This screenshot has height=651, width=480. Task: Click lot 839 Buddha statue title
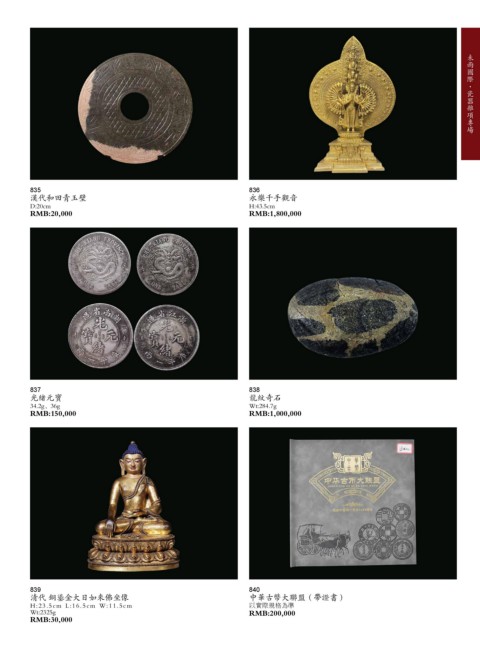(79, 597)
